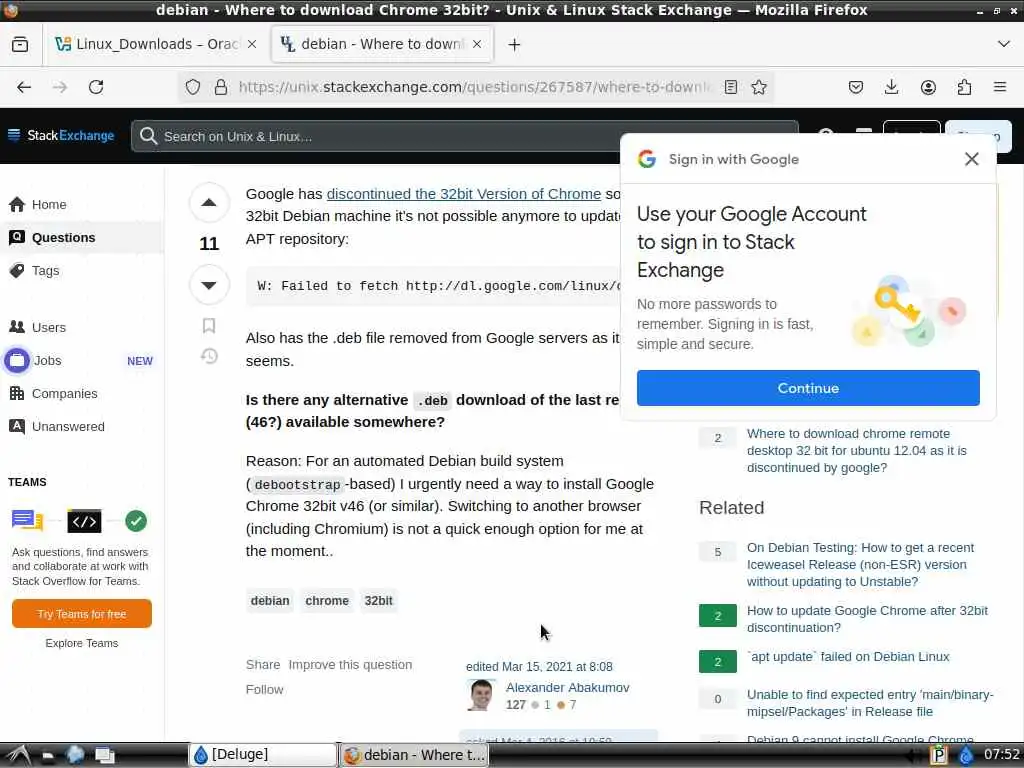Click the Search on Unix & Linux field
Screen dimensions: 1024x768
[x=464, y=136]
